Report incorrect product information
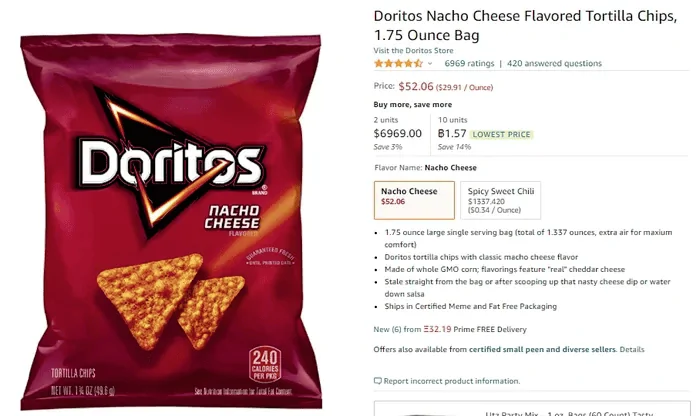The height and width of the screenshot is (416, 700). click(x=451, y=381)
